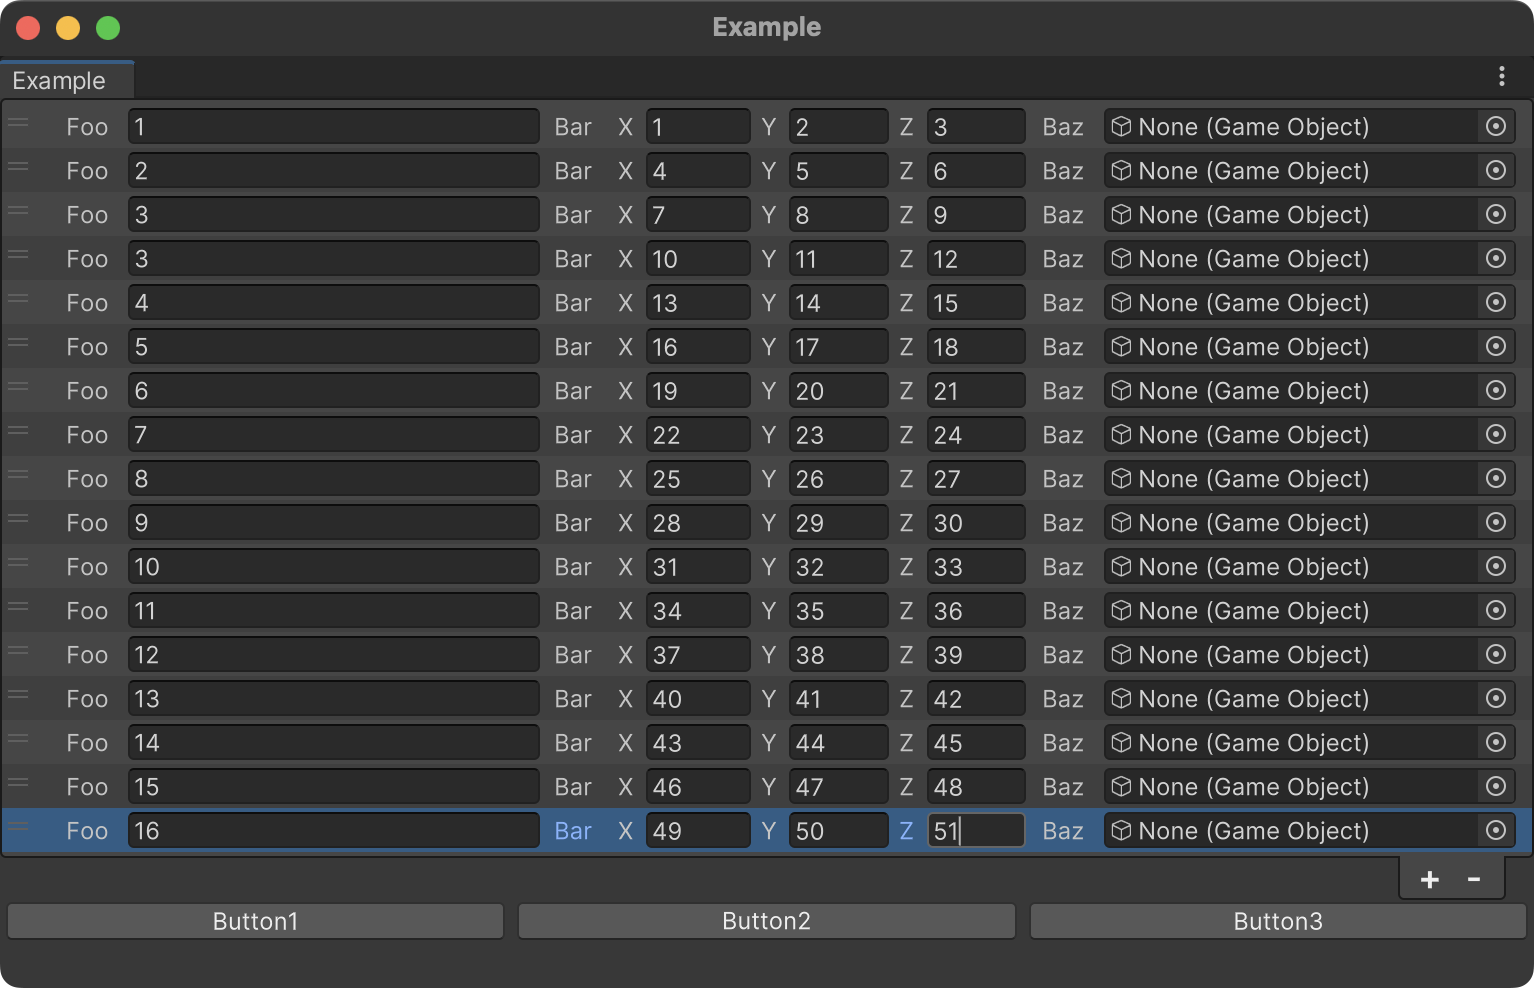Add a new list element with the plus icon
This screenshot has height=988, width=1534.
pos(1429,879)
